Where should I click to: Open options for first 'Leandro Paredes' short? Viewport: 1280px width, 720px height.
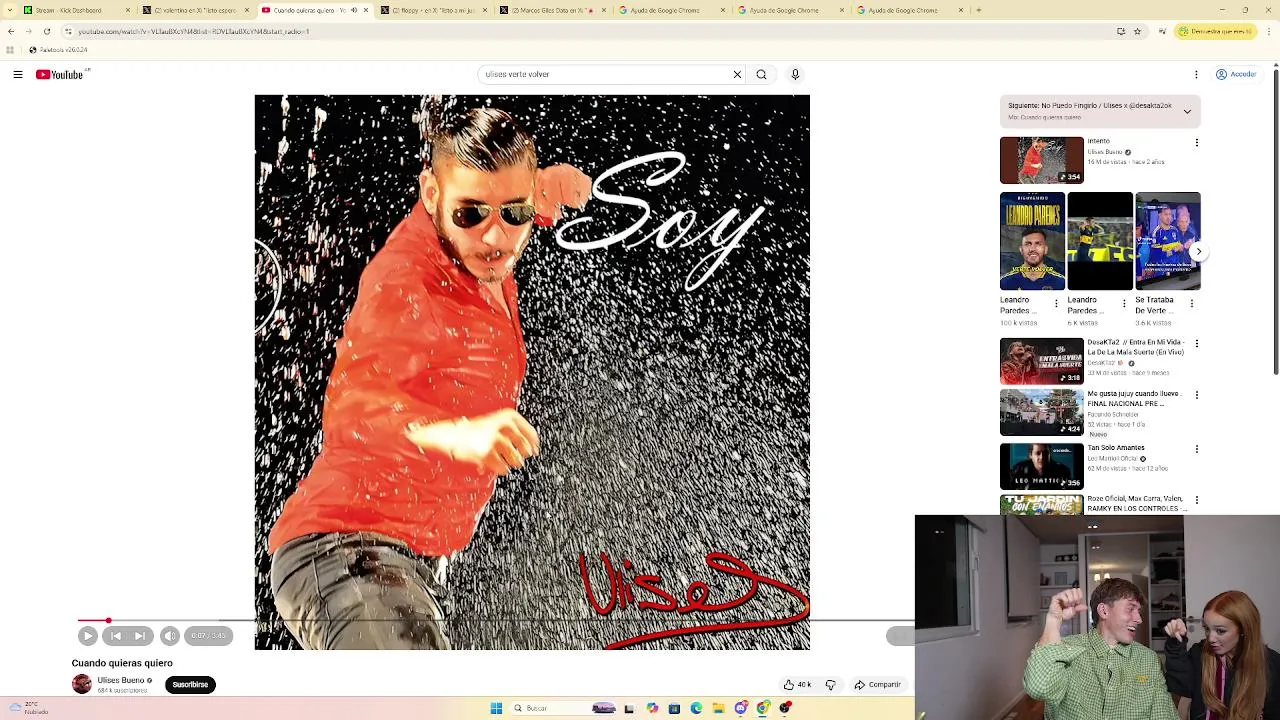[x=1056, y=303]
